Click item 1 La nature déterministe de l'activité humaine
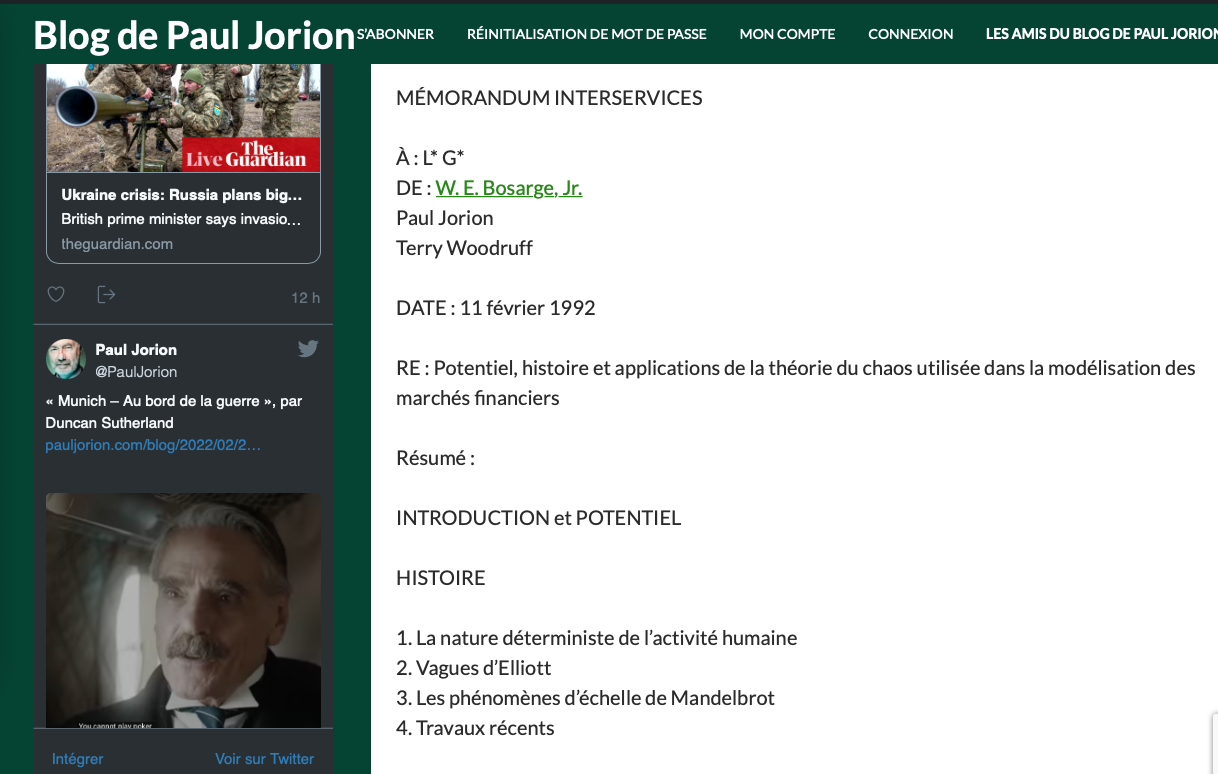Viewport: 1218px width, 774px height. point(597,638)
